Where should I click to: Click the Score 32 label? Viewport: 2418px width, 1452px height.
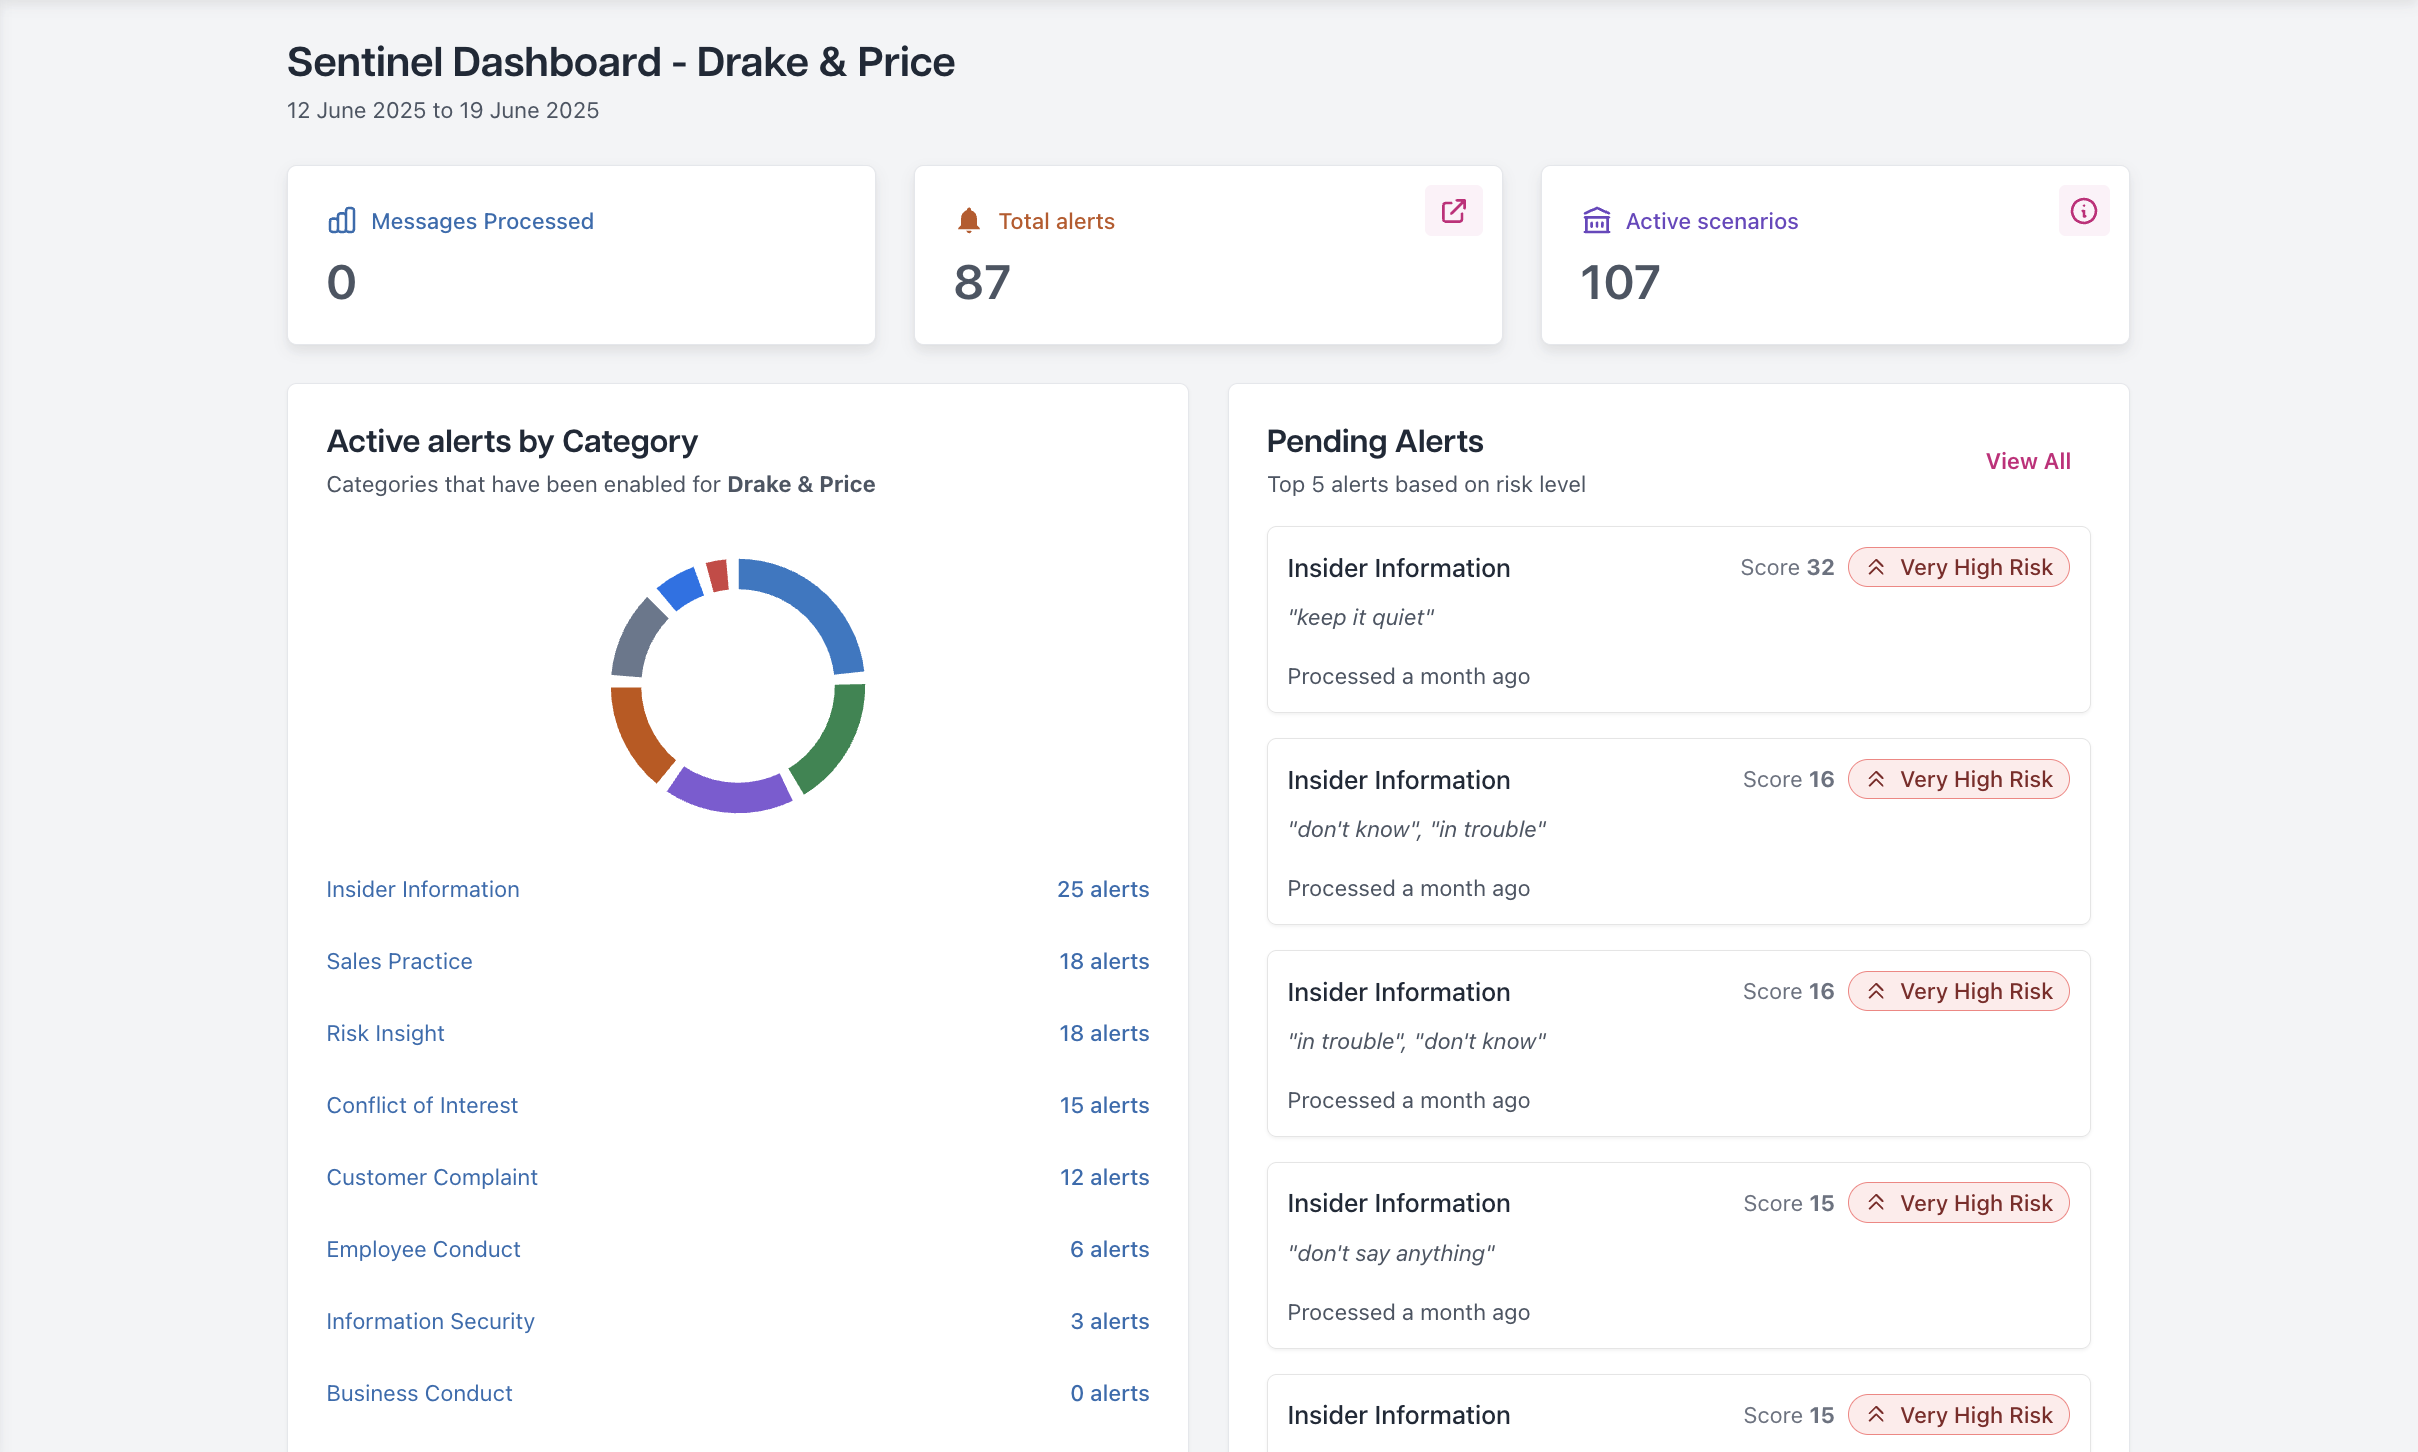[1787, 568]
